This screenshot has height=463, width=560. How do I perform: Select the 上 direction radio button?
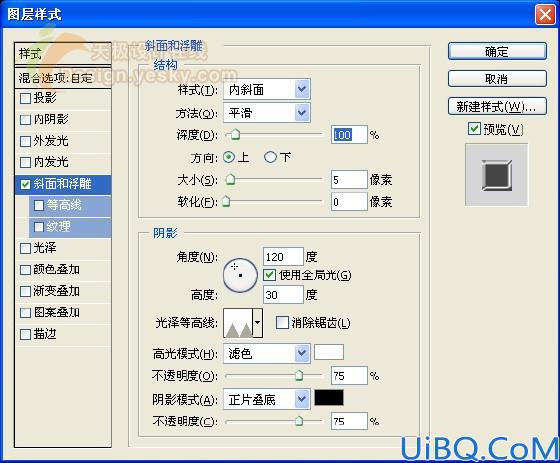point(229,157)
